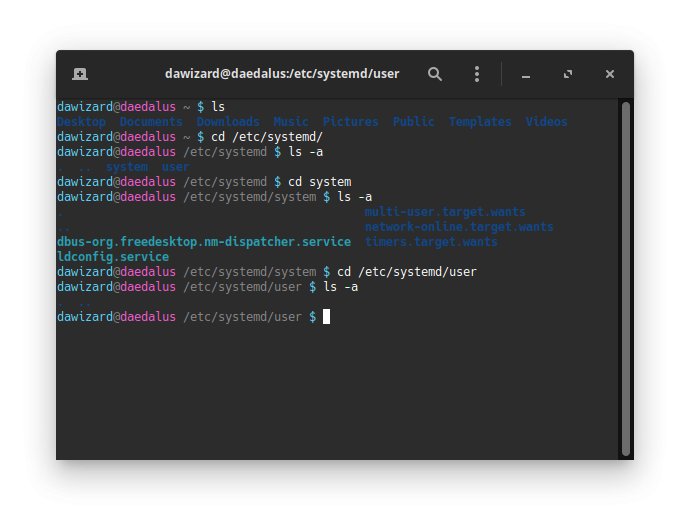Click the Videos directory name
Screen dimensions: 690x522
[x=546, y=122]
